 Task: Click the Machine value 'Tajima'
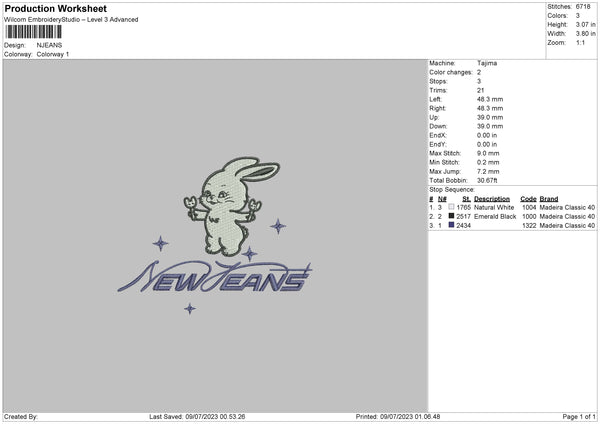tap(487, 63)
